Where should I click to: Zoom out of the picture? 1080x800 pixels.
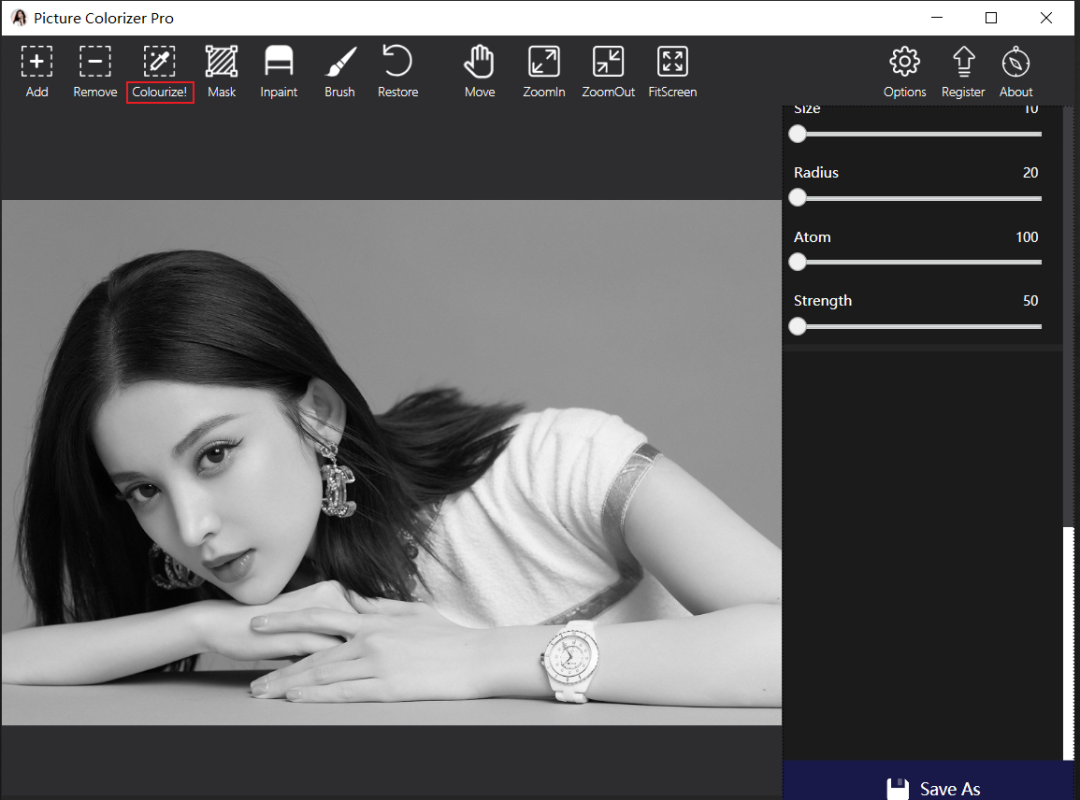coord(608,71)
